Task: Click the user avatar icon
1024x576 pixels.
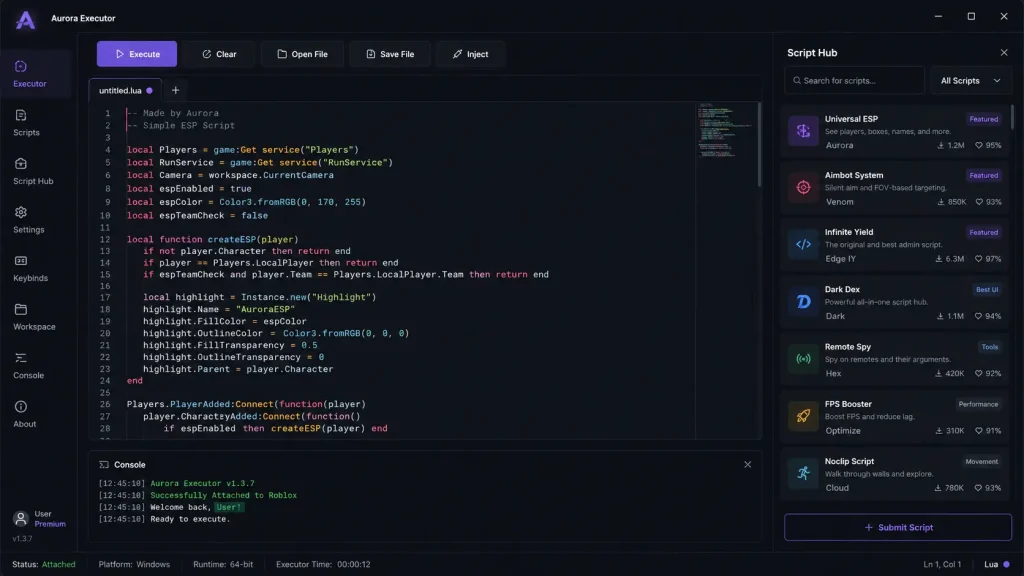Action: click(x=21, y=519)
